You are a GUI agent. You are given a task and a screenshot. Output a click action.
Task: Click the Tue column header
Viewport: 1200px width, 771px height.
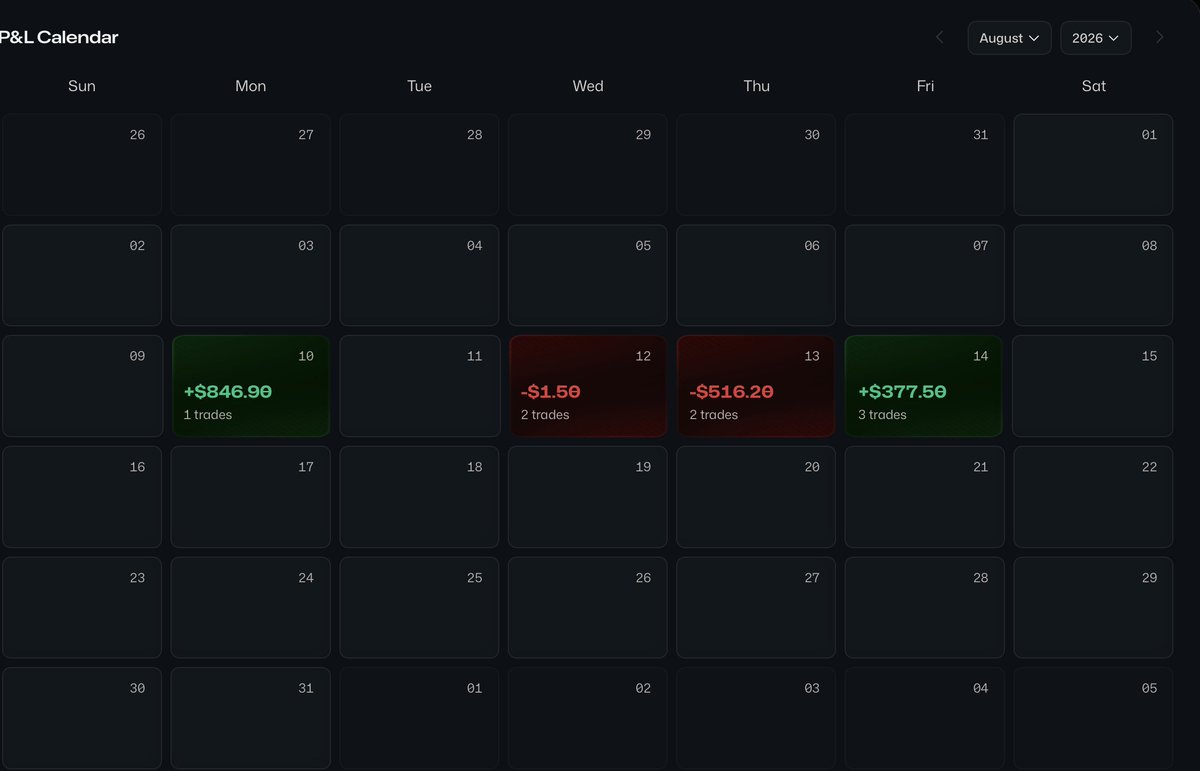click(419, 86)
